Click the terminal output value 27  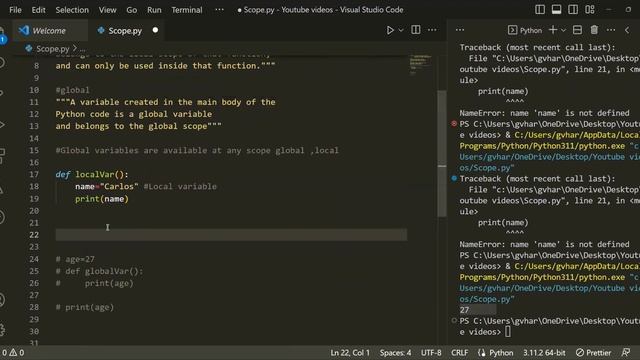click(464, 310)
